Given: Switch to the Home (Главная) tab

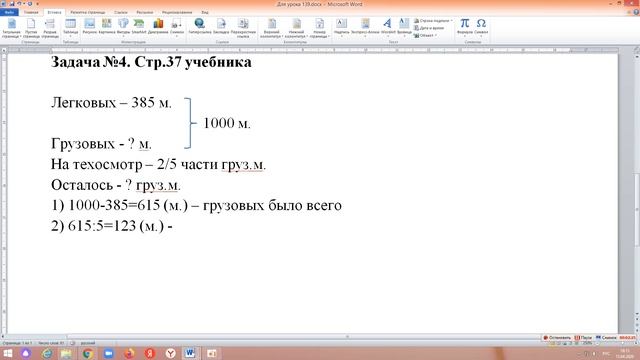Looking at the screenshot, I should coord(31,12).
